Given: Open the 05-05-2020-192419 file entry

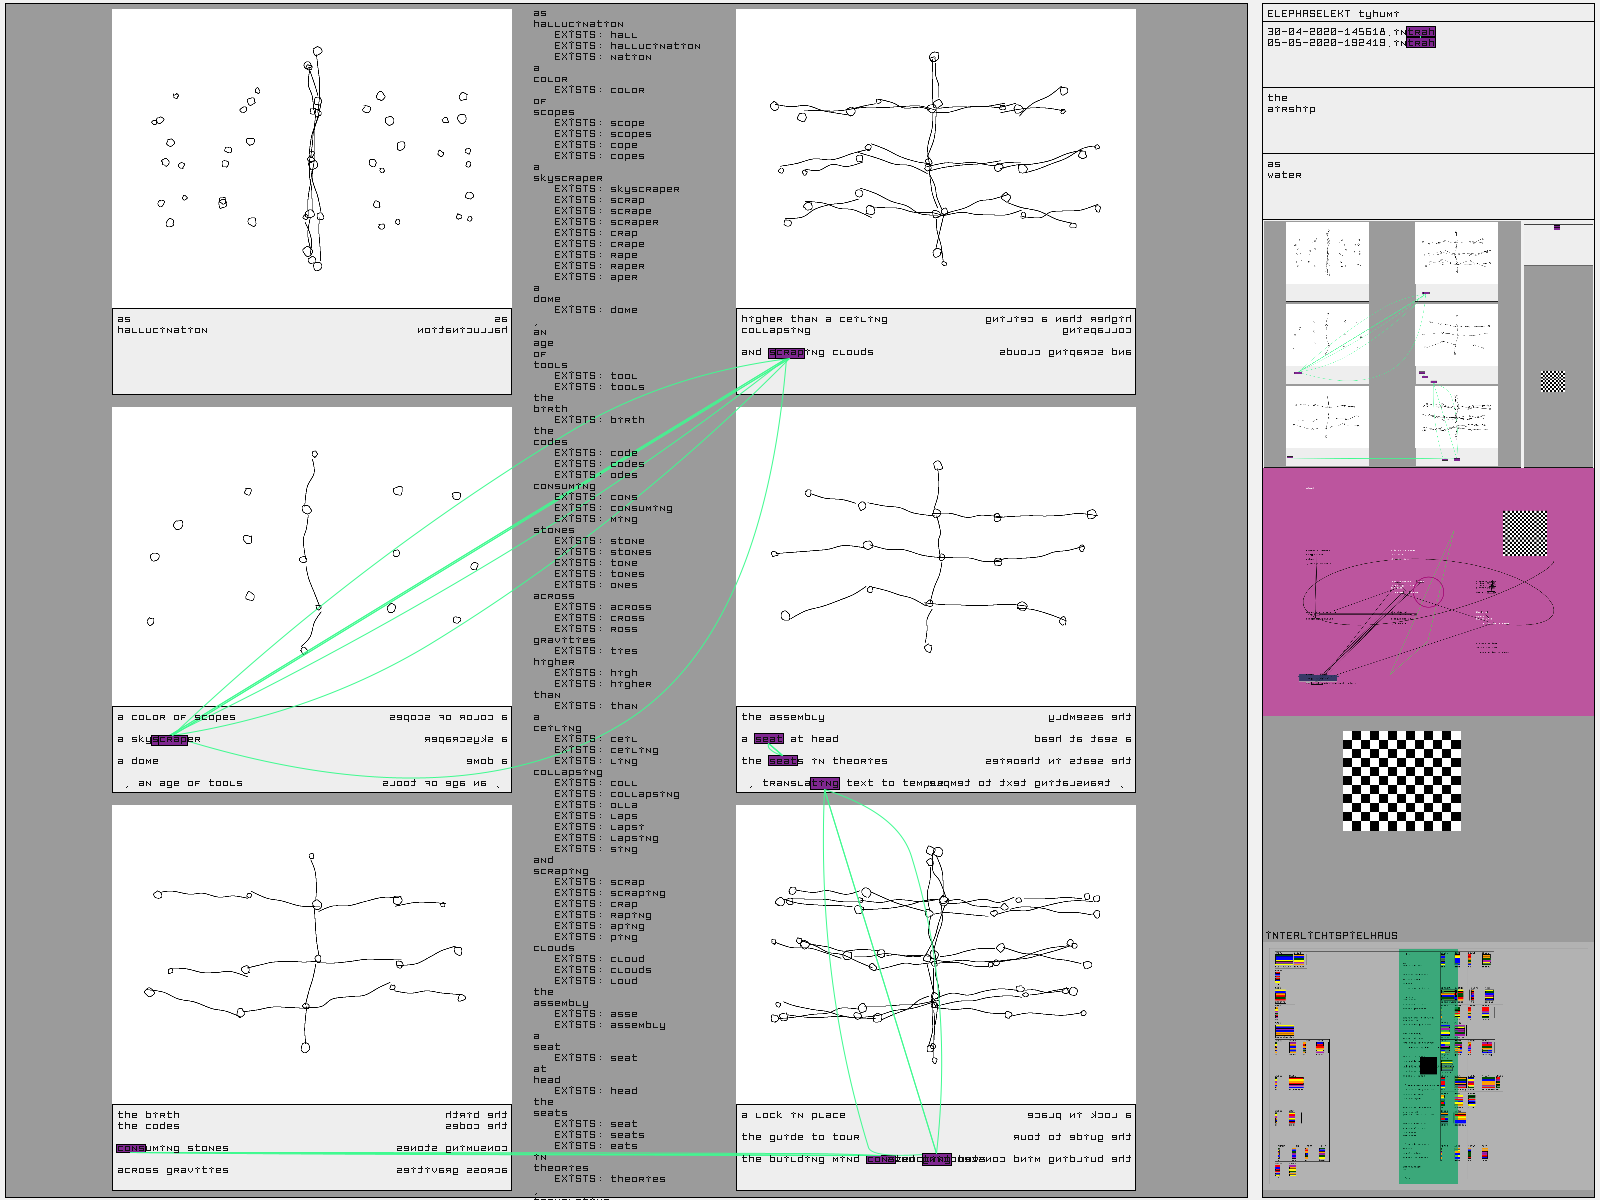Looking at the screenshot, I should point(1350,43).
